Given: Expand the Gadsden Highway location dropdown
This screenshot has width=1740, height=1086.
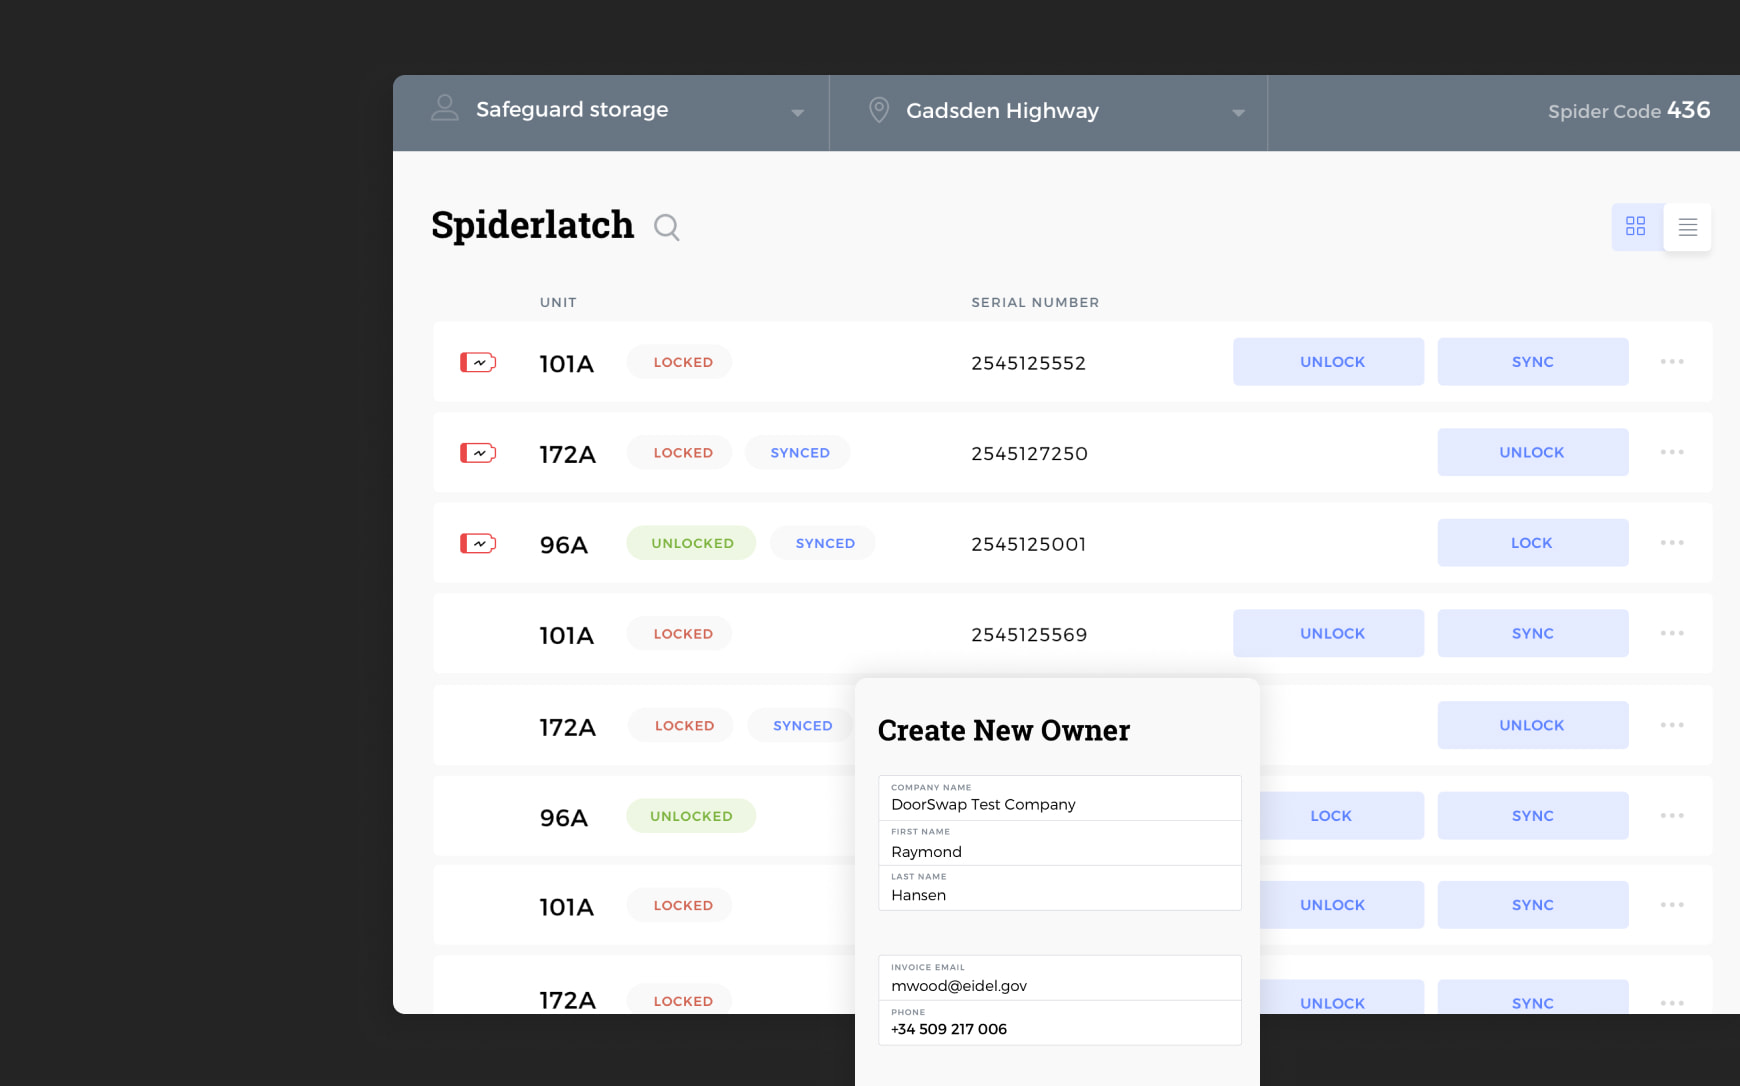Looking at the screenshot, I should click(1238, 113).
